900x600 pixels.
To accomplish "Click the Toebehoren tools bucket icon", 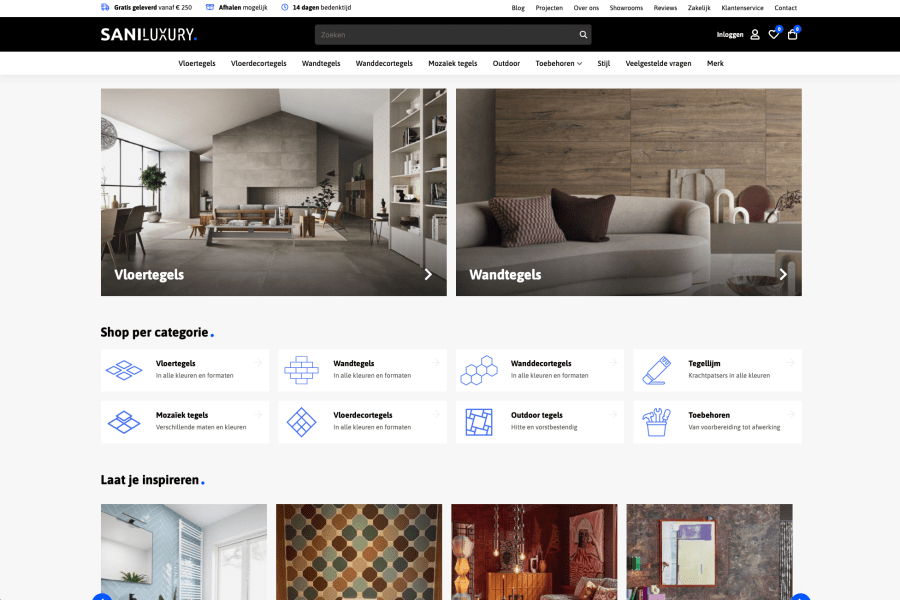I will (656, 422).
